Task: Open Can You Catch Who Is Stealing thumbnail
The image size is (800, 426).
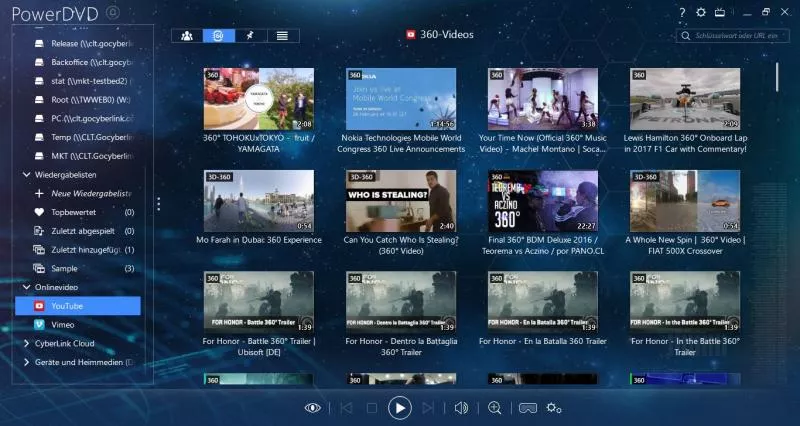Action: 401,201
